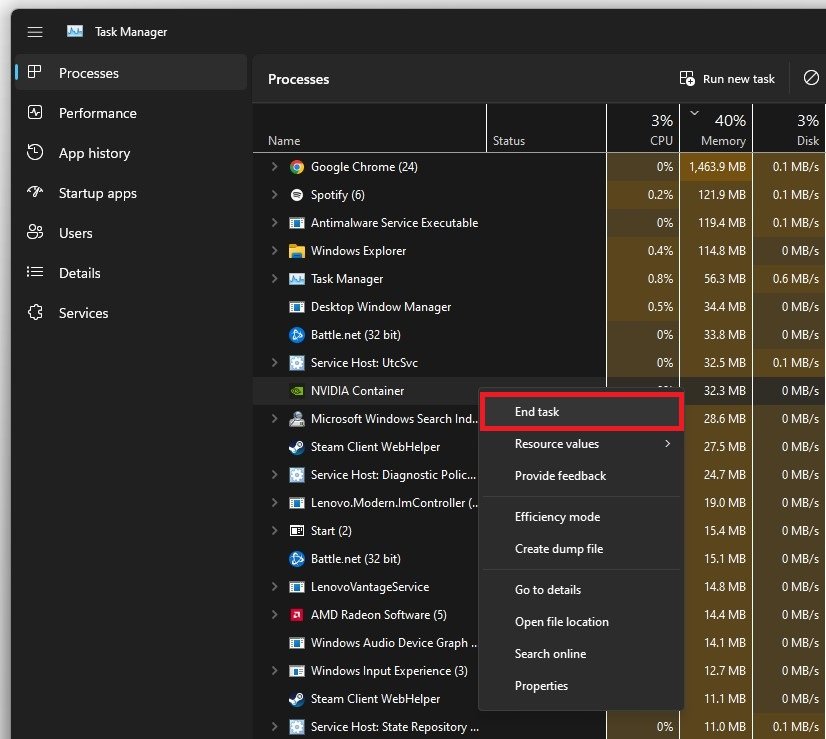Open the Services puzzle icon
The height and width of the screenshot is (739, 826).
point(35,313)
